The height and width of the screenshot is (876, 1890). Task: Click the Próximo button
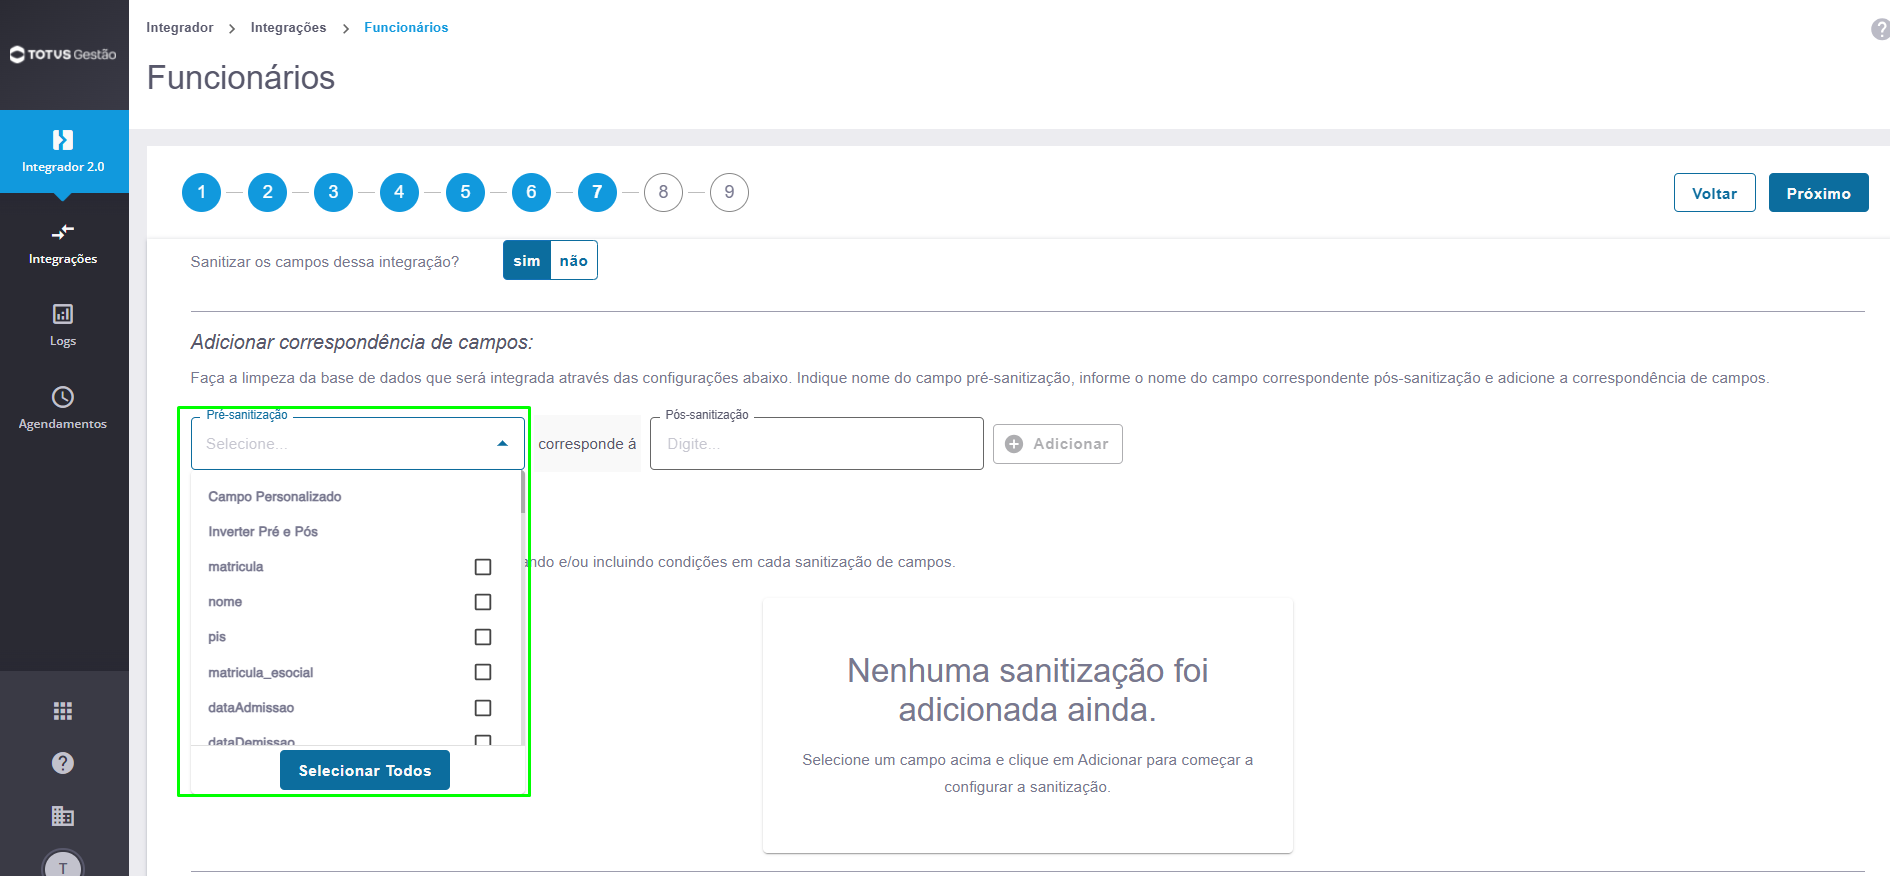coord(1818,193)
